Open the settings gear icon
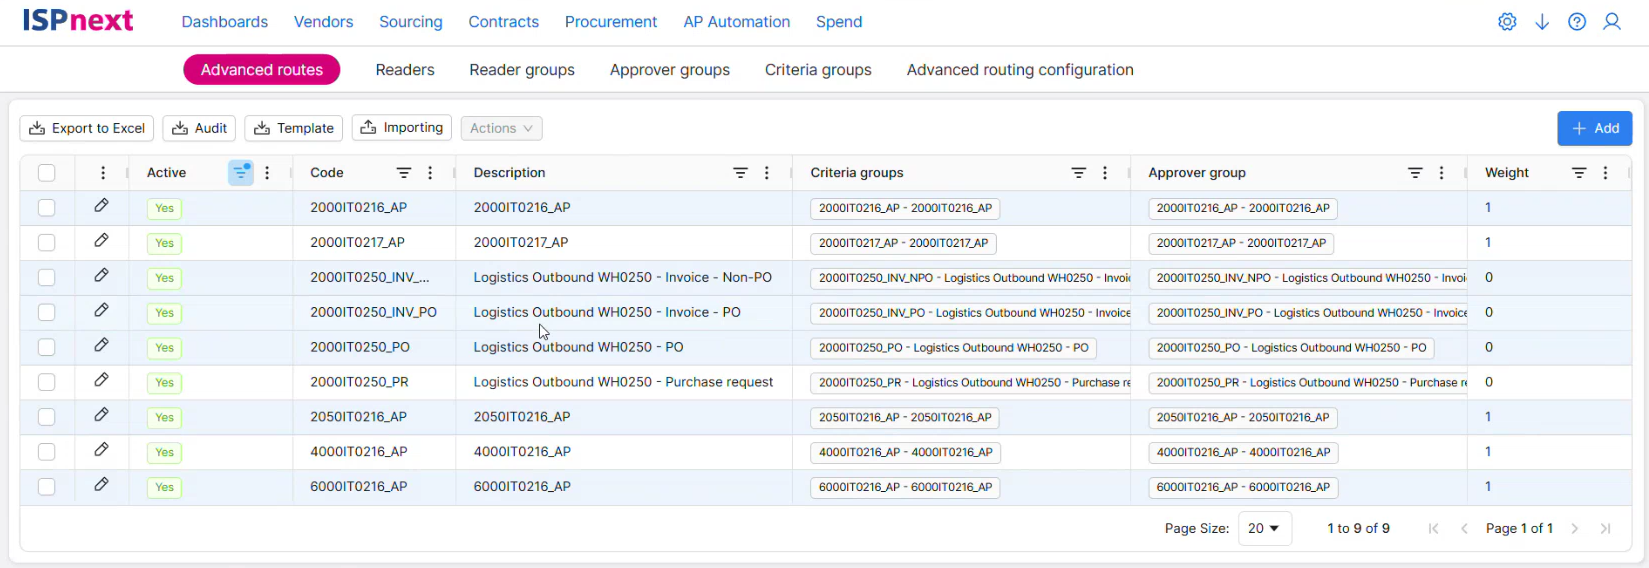 coord(1507,22)
